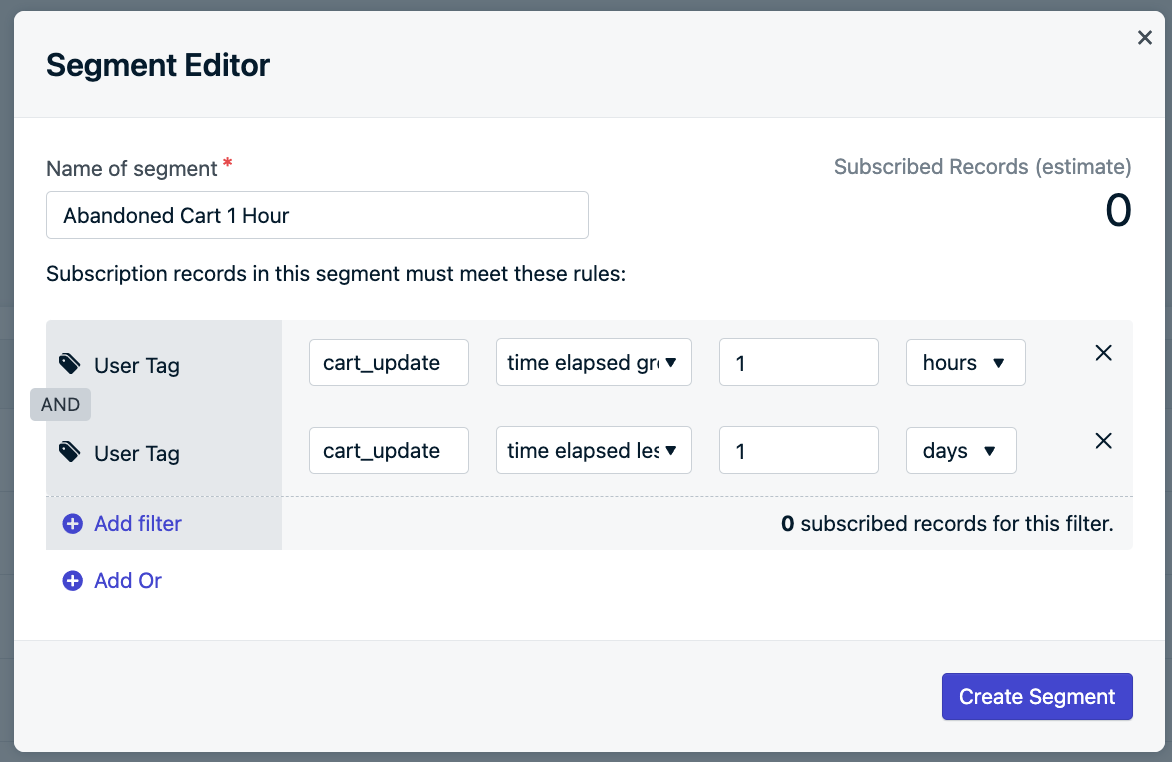The image size is (1172, 762).
Task: Delete the second filter row using days
Action: coord(1103,441)
